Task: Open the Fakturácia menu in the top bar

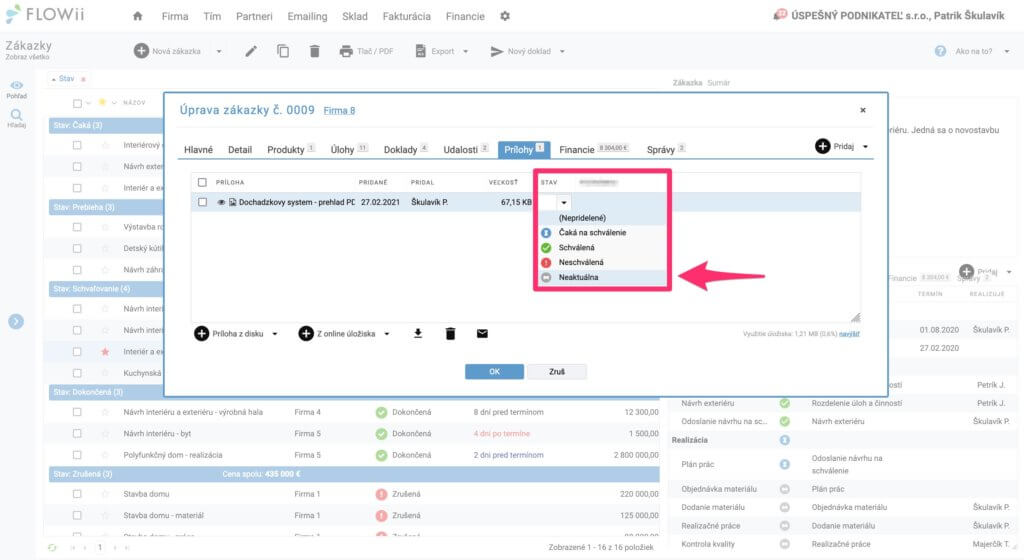Action: [406, 16]
